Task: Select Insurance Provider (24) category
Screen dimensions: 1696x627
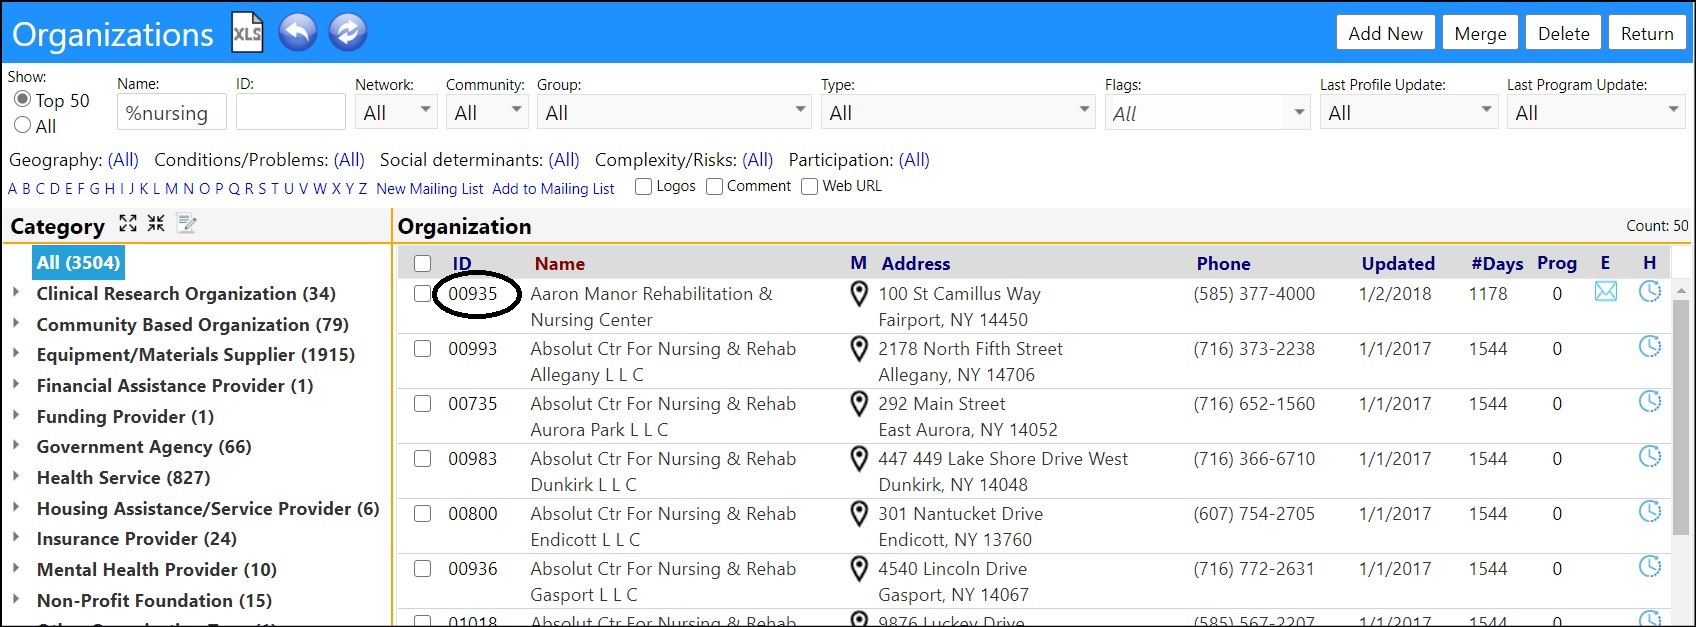Action: (137, 539)
